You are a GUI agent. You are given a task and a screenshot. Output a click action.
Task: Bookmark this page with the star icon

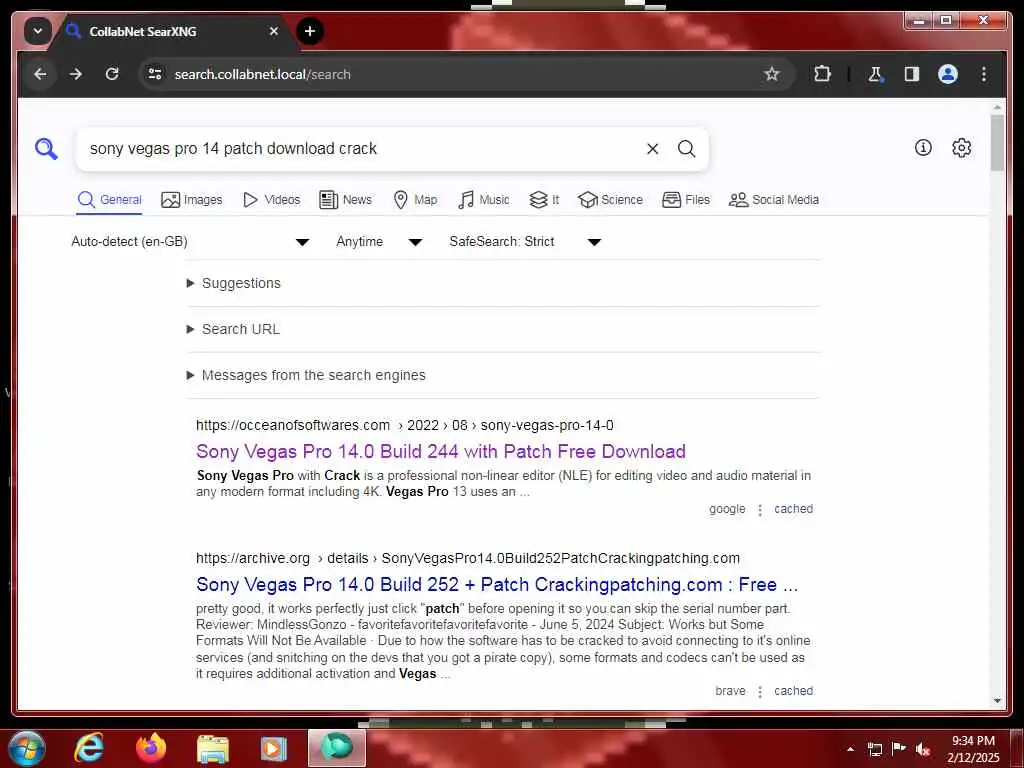[771, 74]
